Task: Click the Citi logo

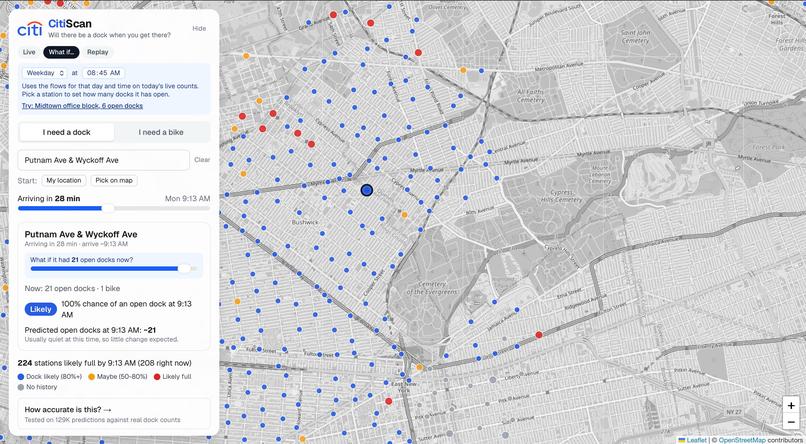Action: [30, 29]
